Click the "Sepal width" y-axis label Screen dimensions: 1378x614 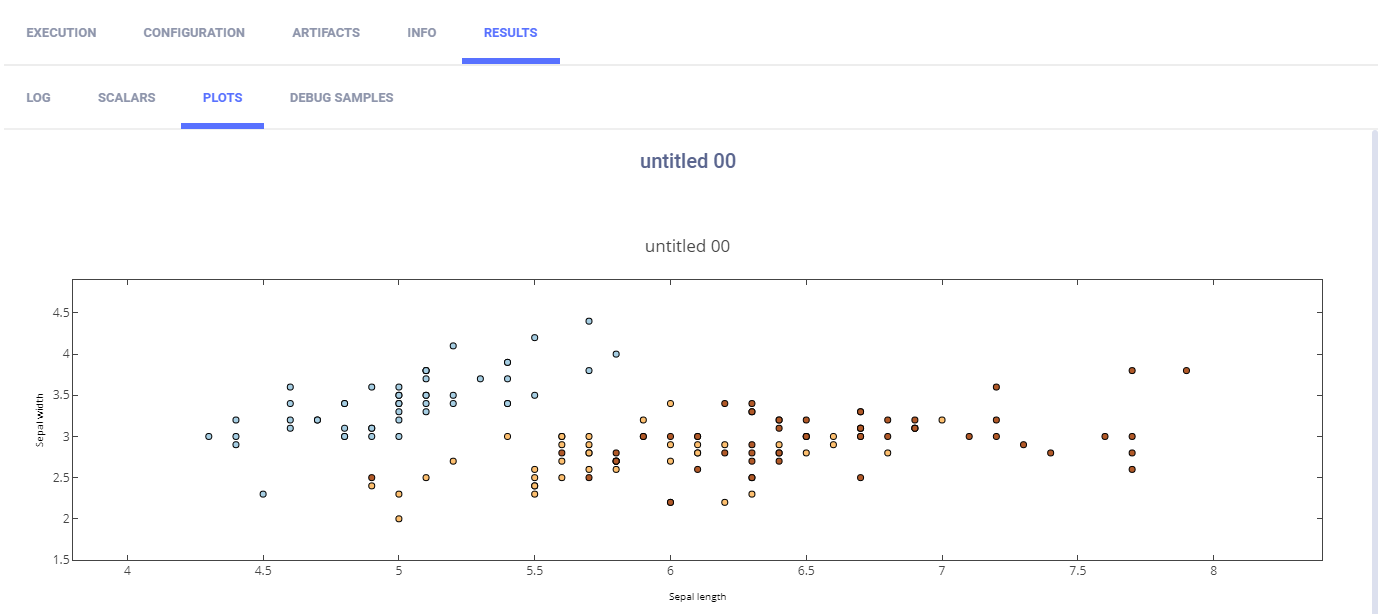click(x=41, y=420)
